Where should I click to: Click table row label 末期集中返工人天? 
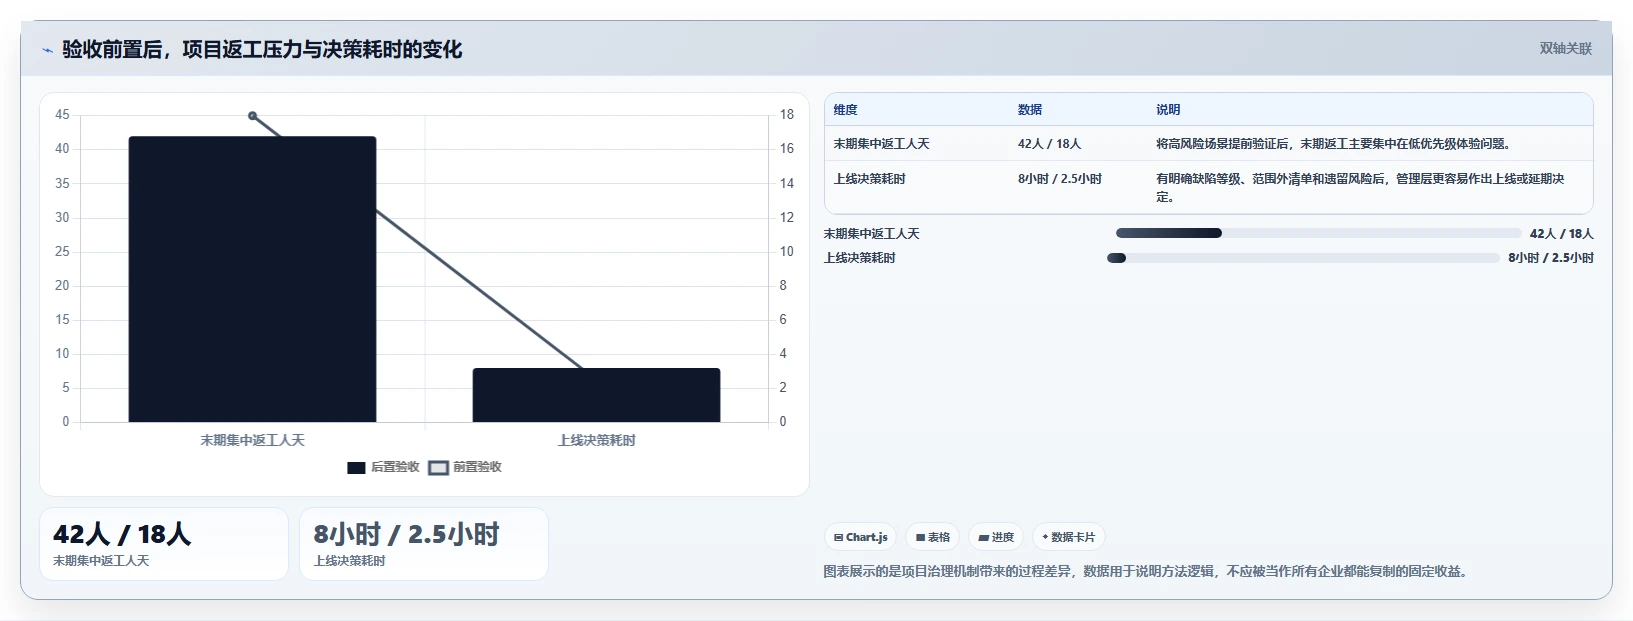tap(881, 144)
